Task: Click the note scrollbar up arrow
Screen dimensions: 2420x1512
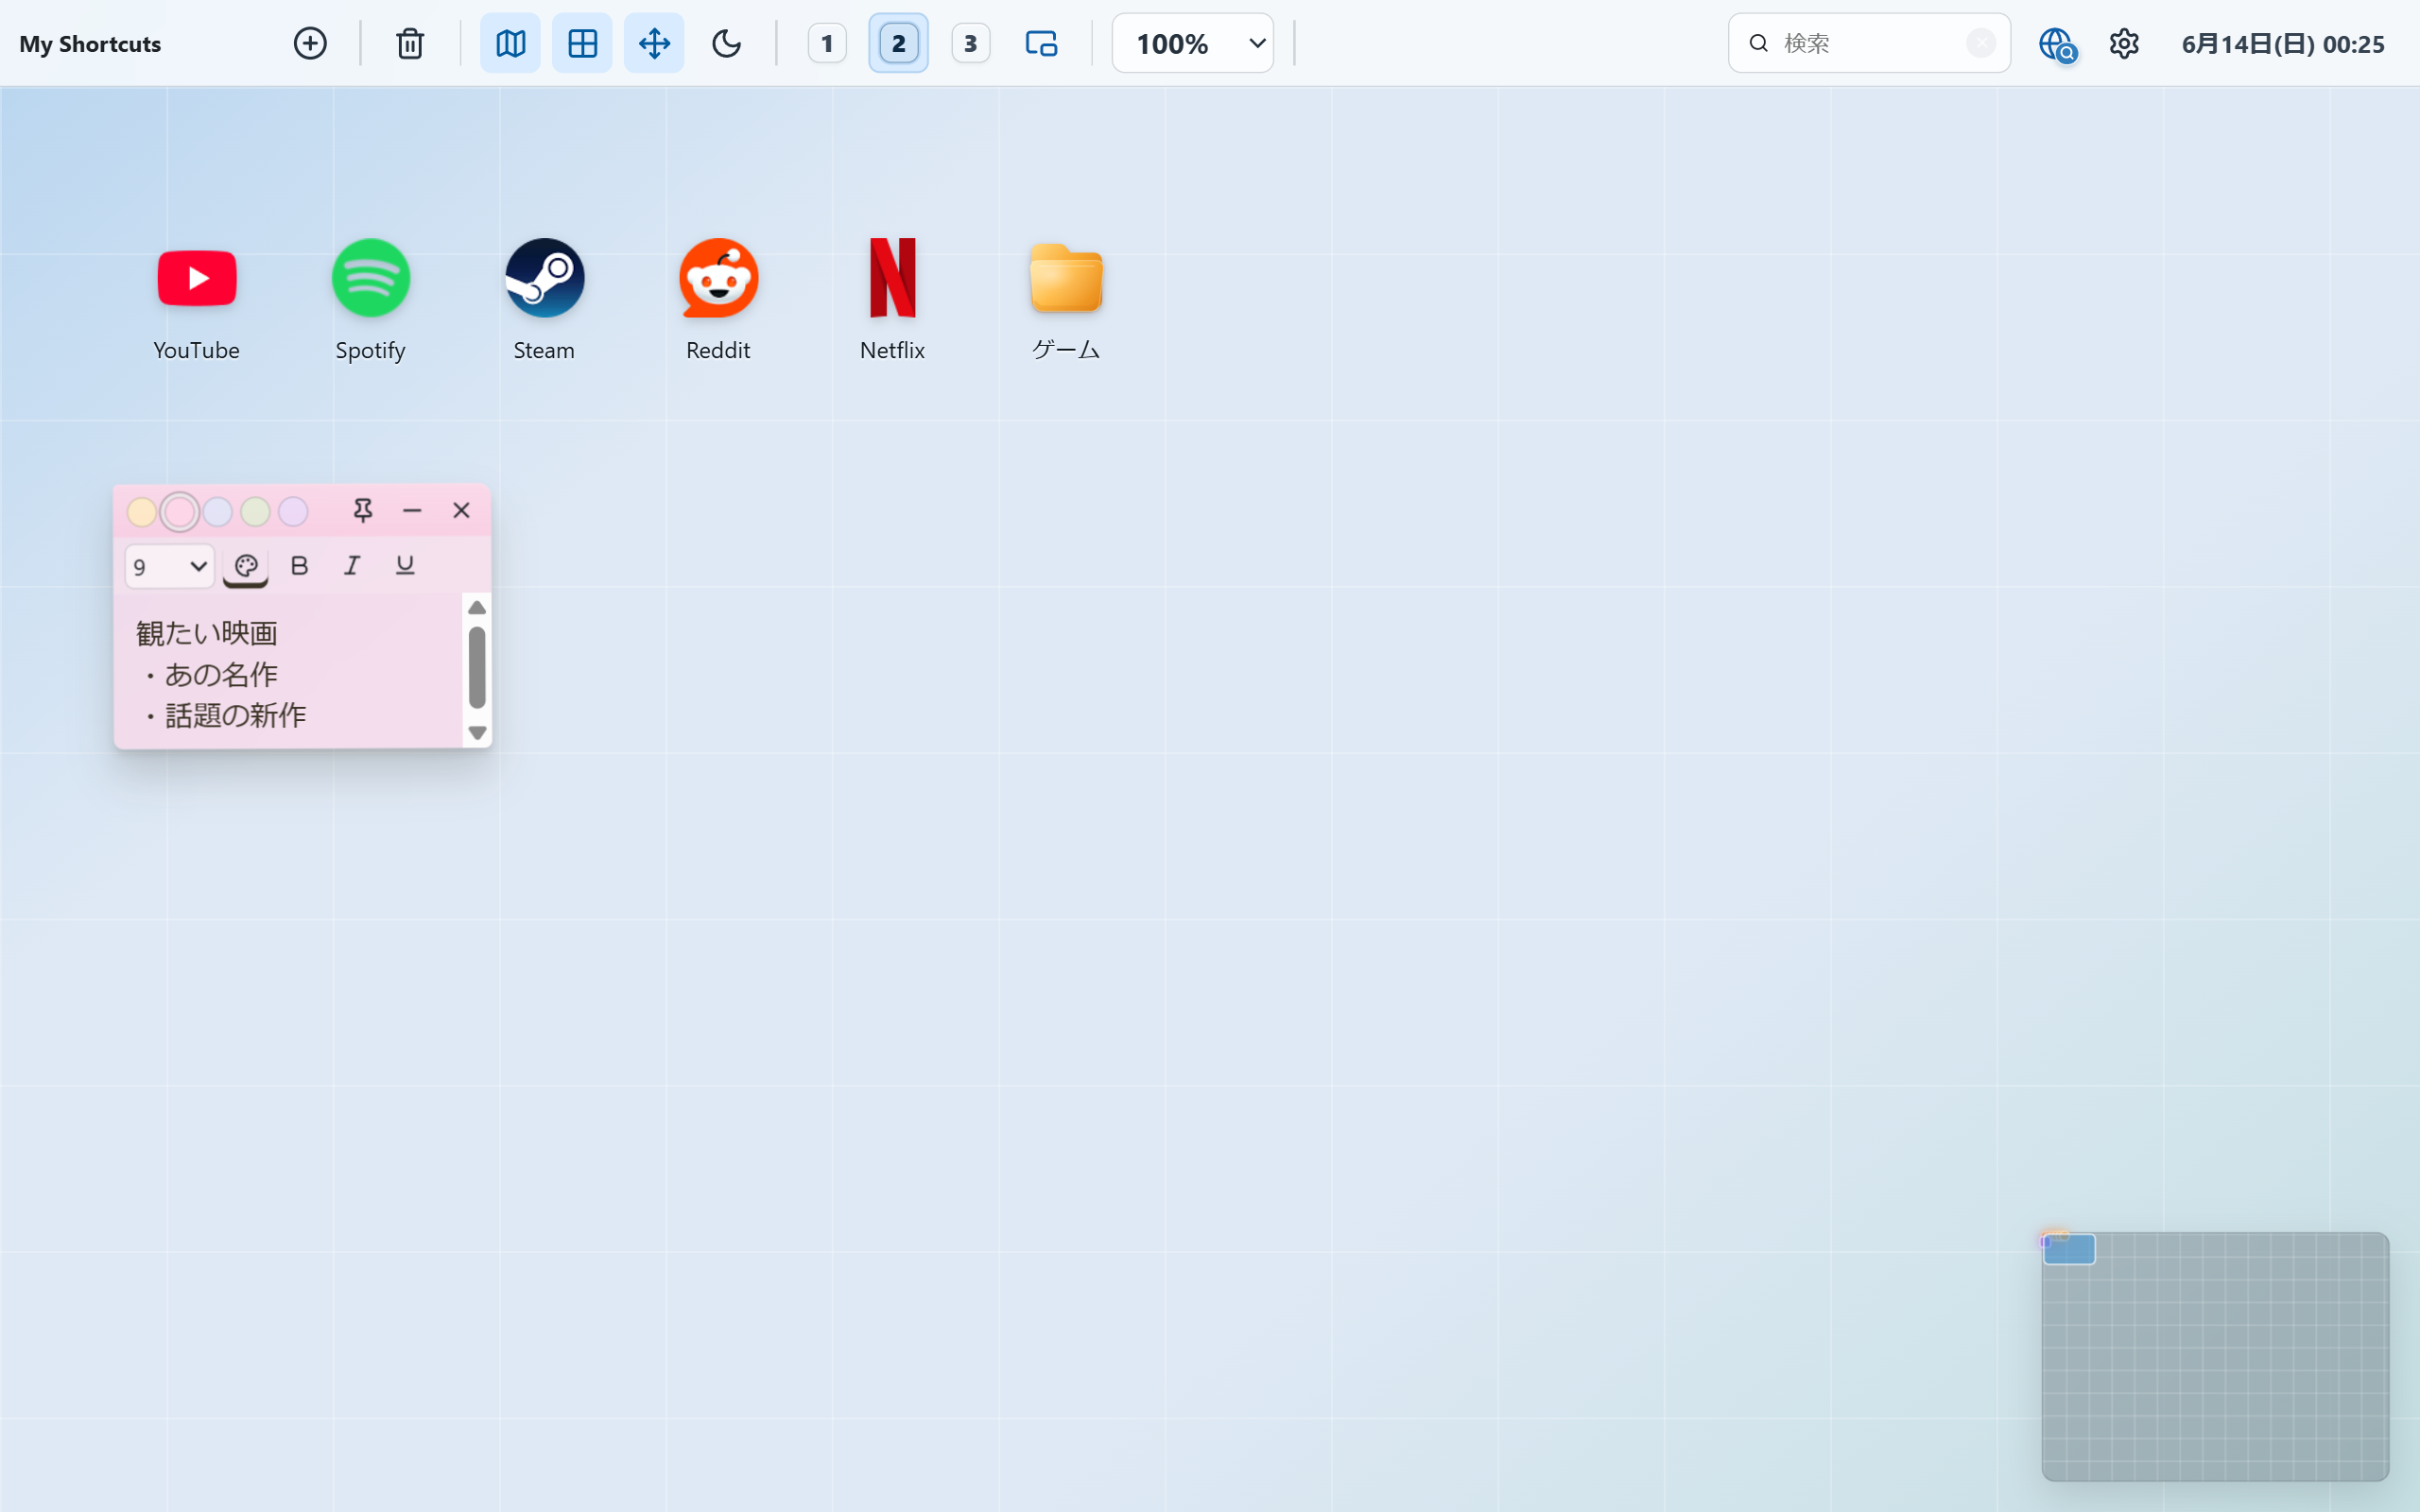Action: (477, 608)
